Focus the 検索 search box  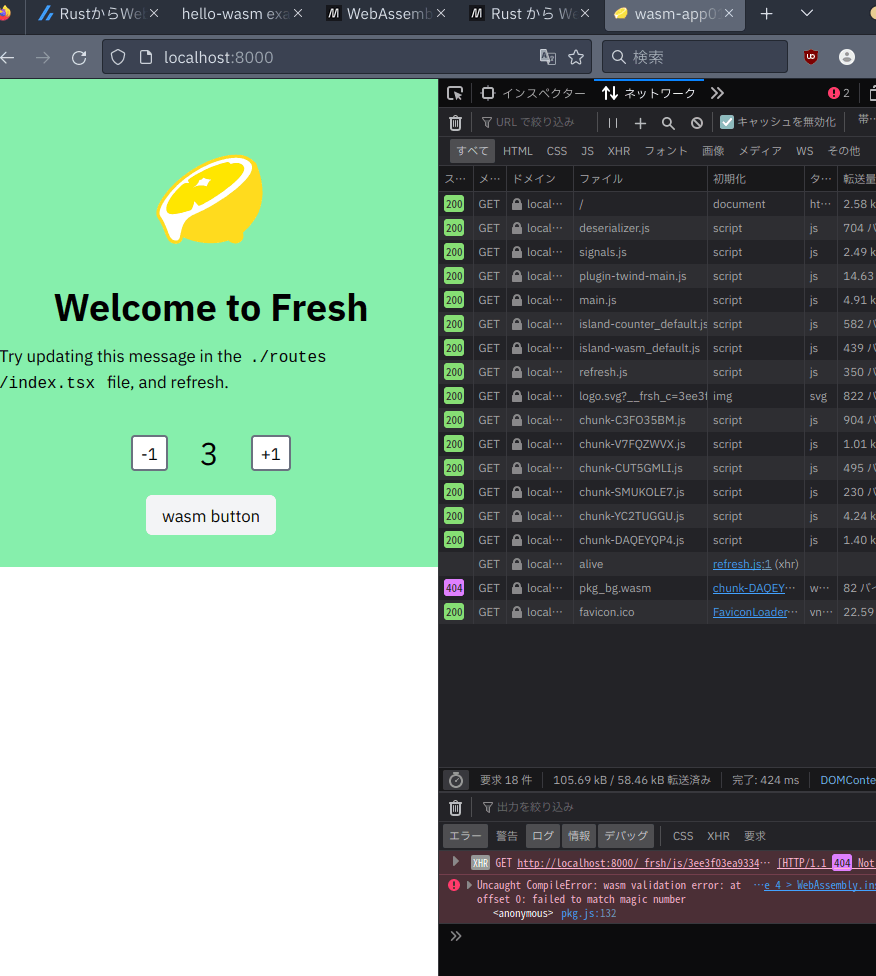[695, 57]
